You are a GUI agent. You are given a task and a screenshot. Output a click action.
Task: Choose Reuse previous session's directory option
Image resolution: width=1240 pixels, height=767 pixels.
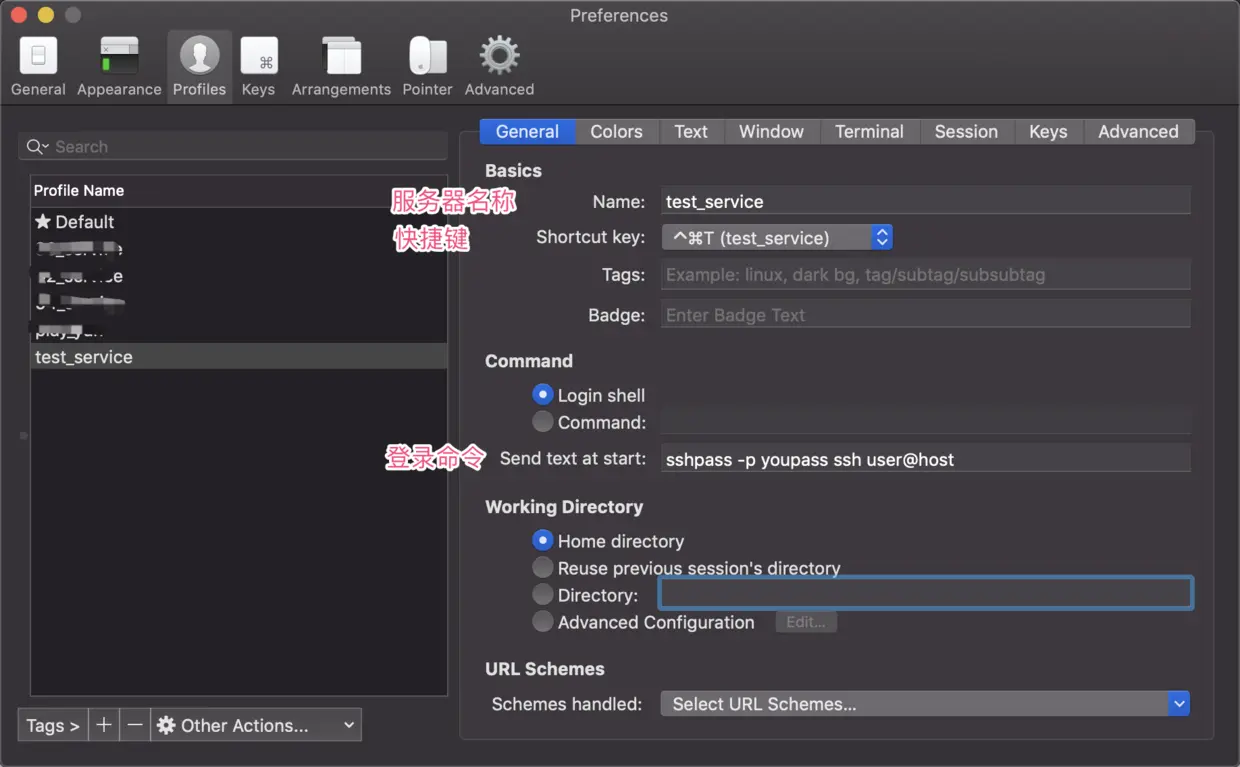coord(543,568)
